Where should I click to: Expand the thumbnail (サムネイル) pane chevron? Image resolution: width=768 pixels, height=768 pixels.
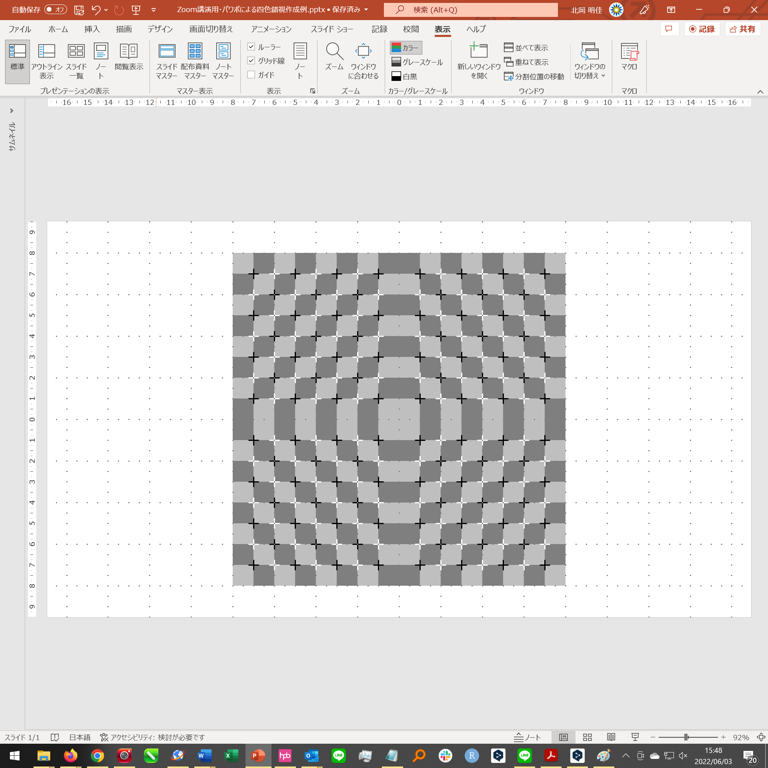(x=12, y=111)
